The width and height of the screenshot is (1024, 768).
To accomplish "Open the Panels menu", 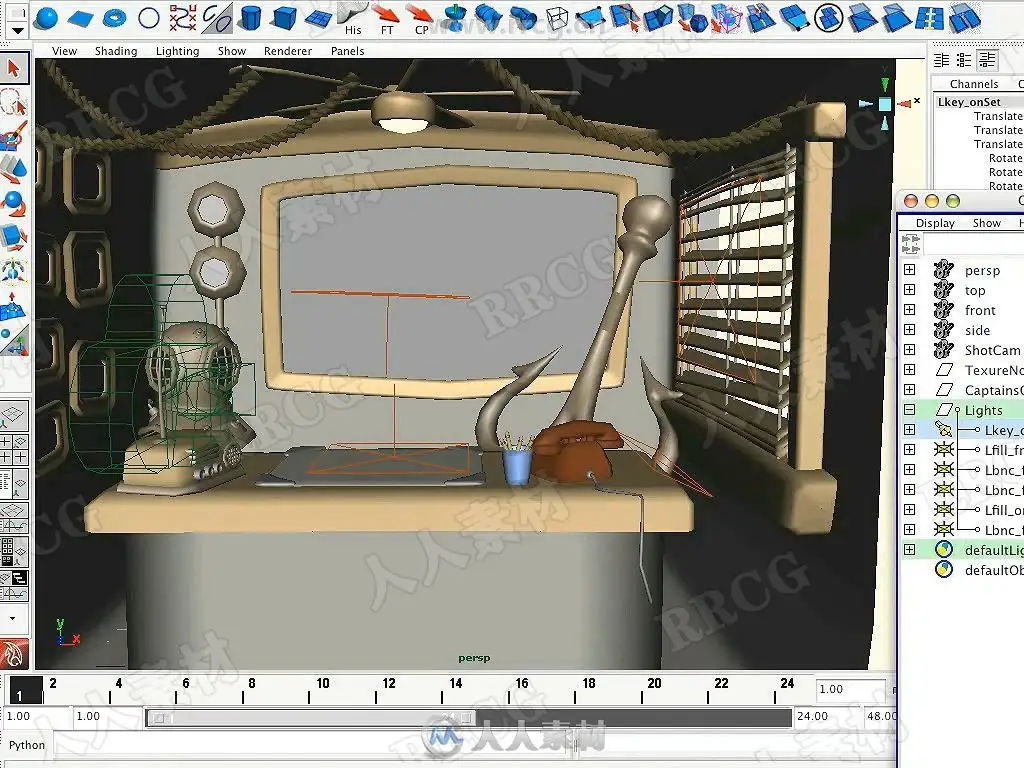I will click(347, 51).
